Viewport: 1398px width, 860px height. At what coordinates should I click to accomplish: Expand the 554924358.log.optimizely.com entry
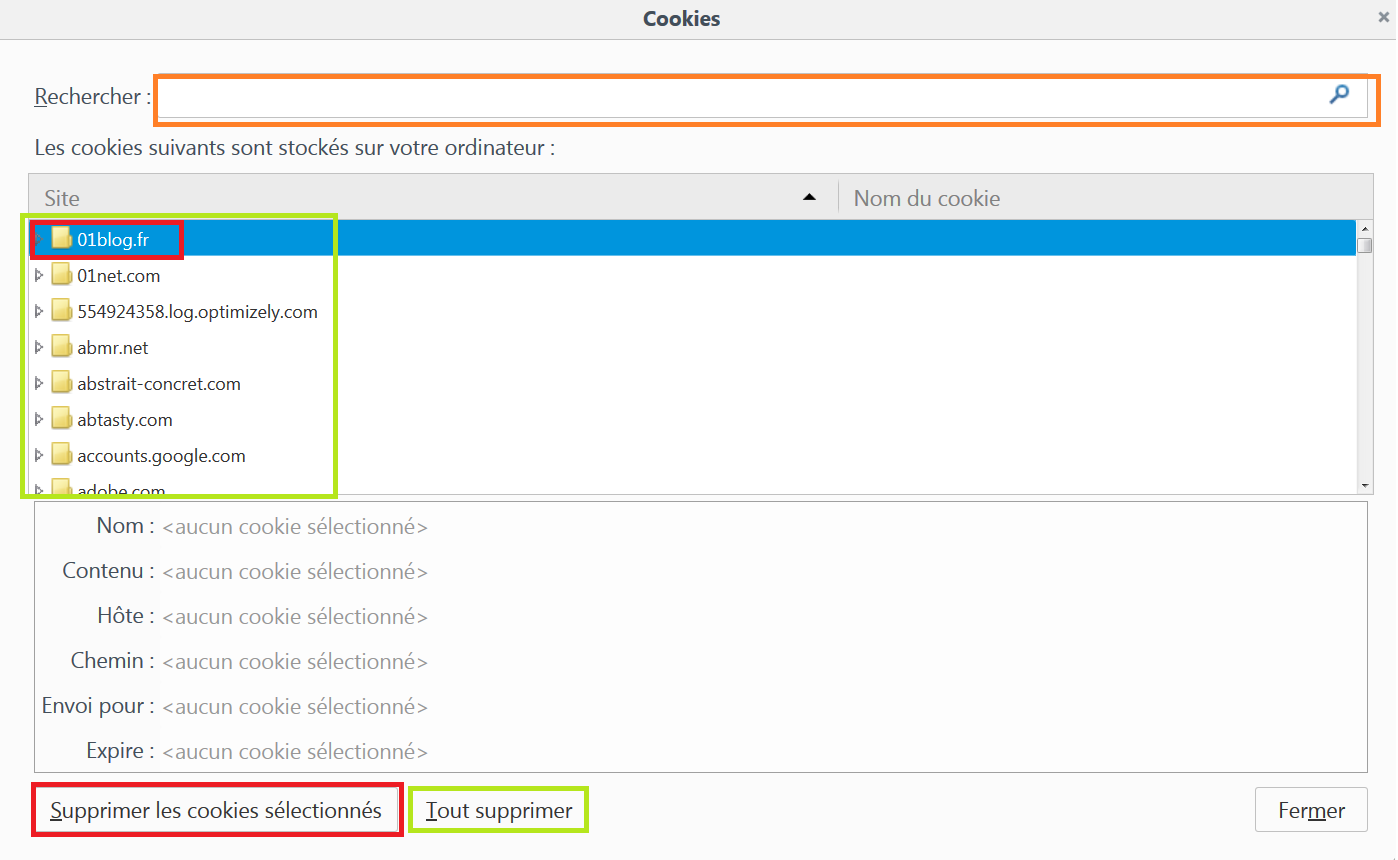[x=39, y=311]
